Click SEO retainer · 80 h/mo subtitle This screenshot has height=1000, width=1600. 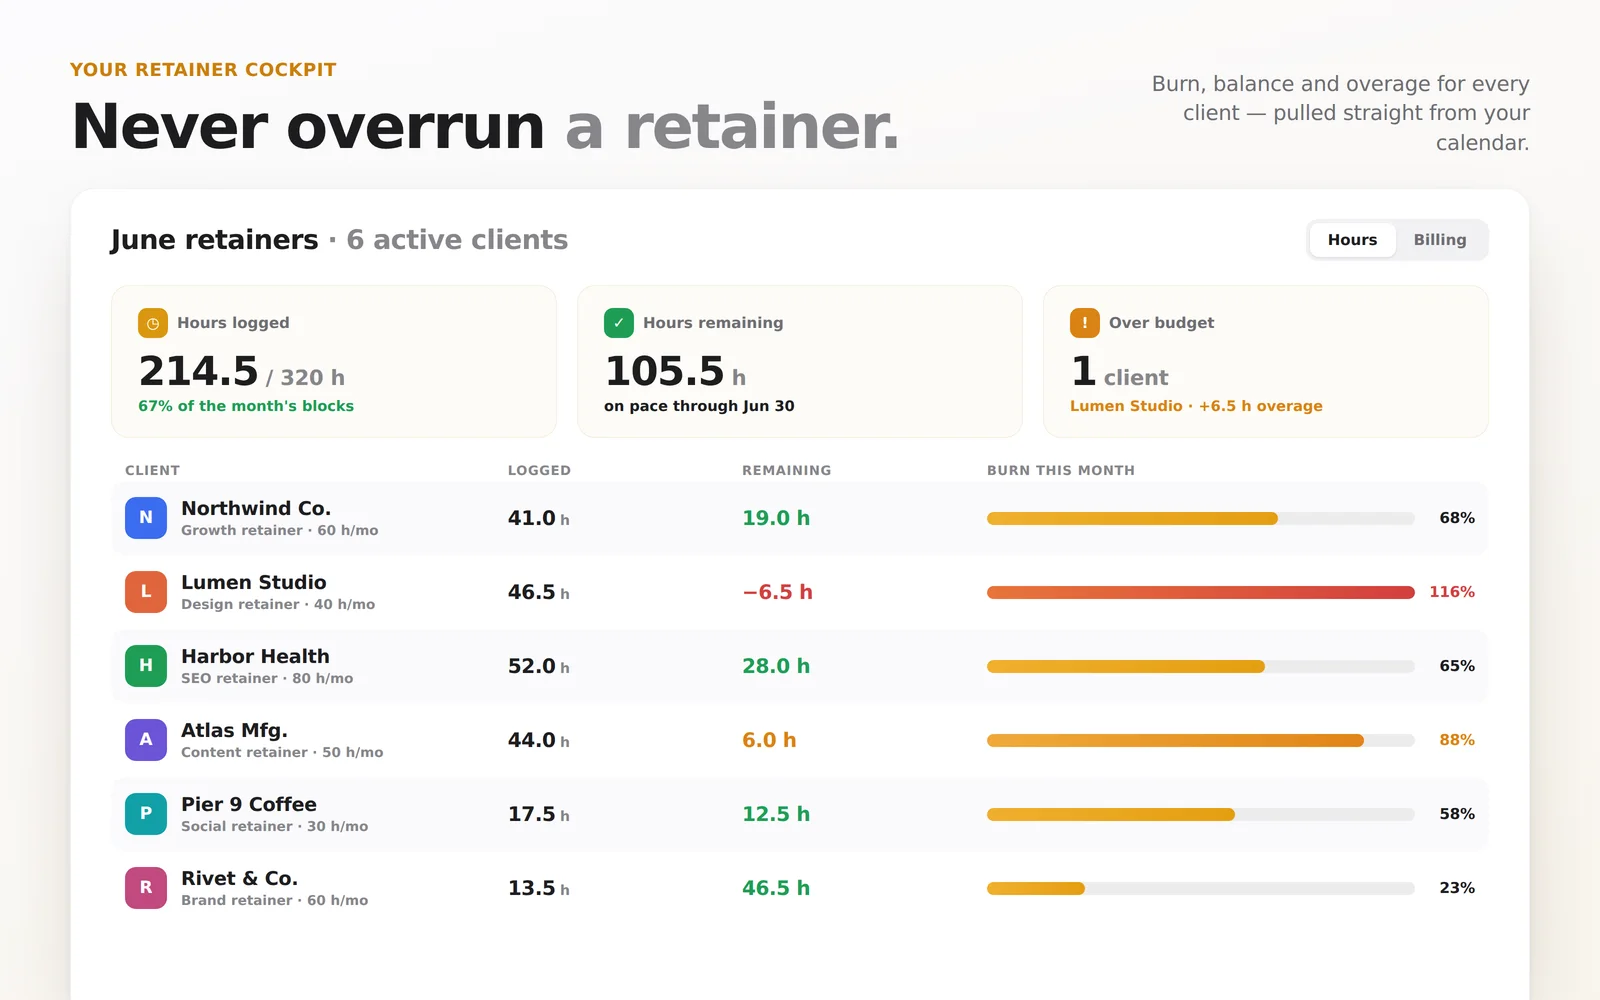(267, 679)
